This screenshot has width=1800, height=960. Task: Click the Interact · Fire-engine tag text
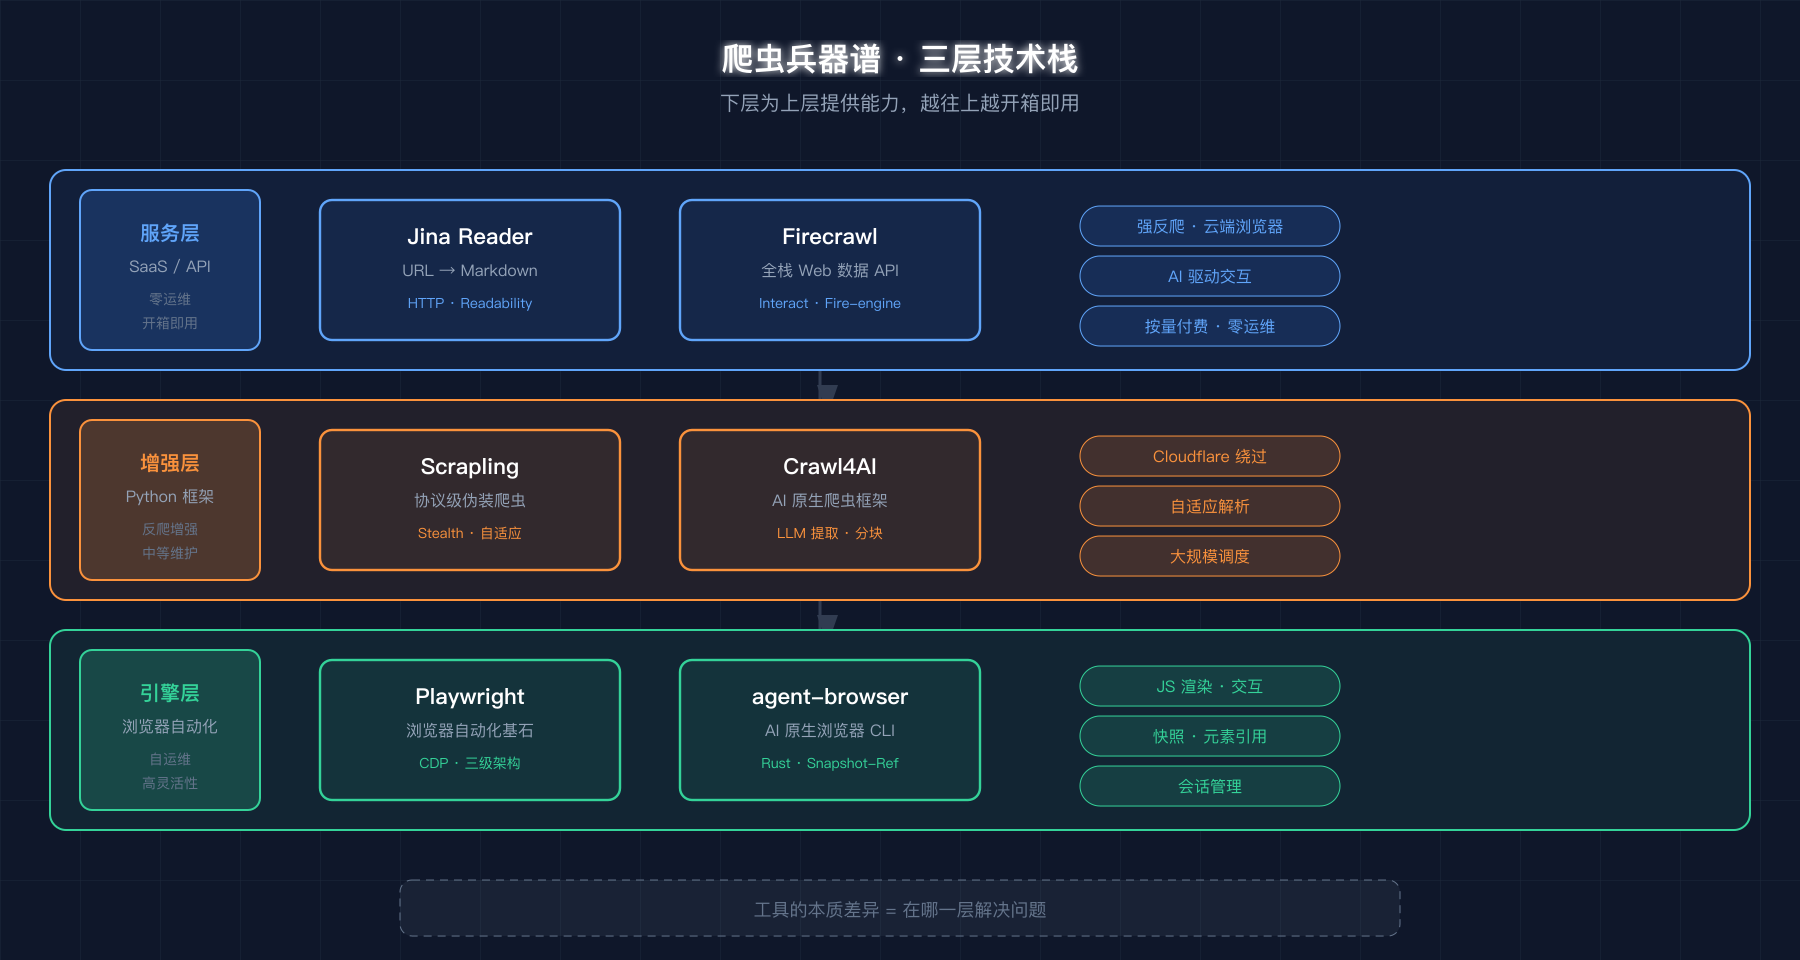tap(830, 303)
